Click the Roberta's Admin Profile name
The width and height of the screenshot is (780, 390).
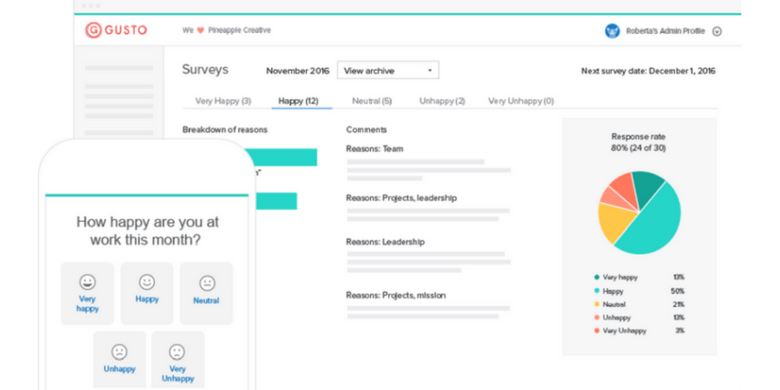(666, 31)
